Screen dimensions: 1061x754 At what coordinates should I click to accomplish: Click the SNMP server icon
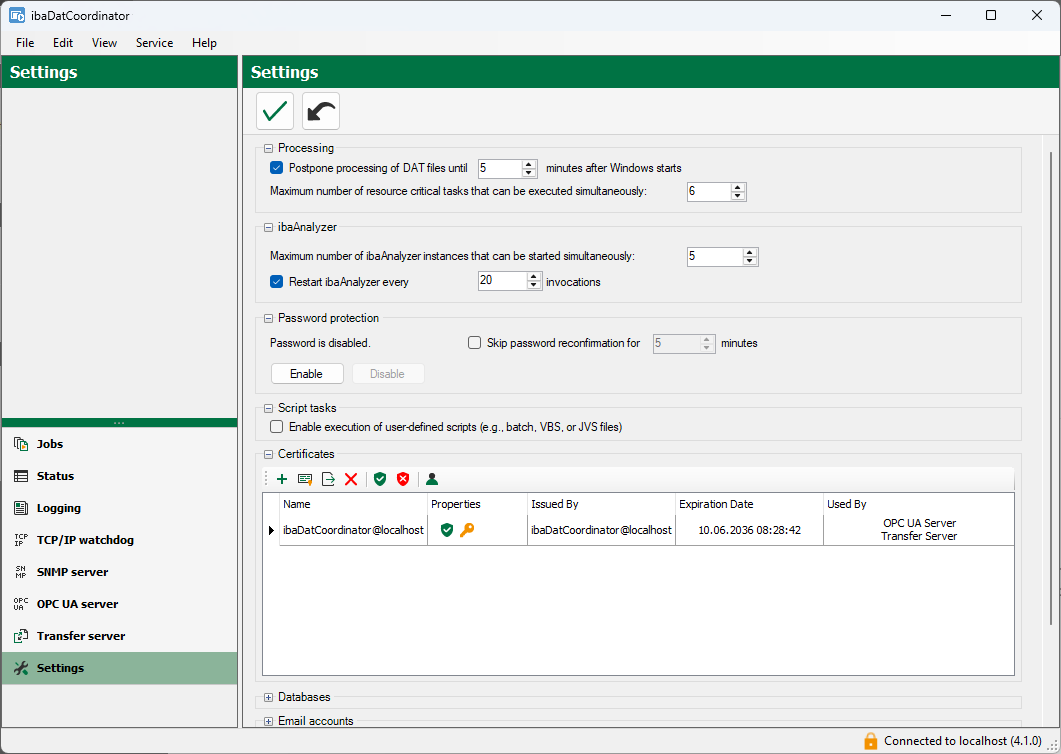[x=21, y=572]
